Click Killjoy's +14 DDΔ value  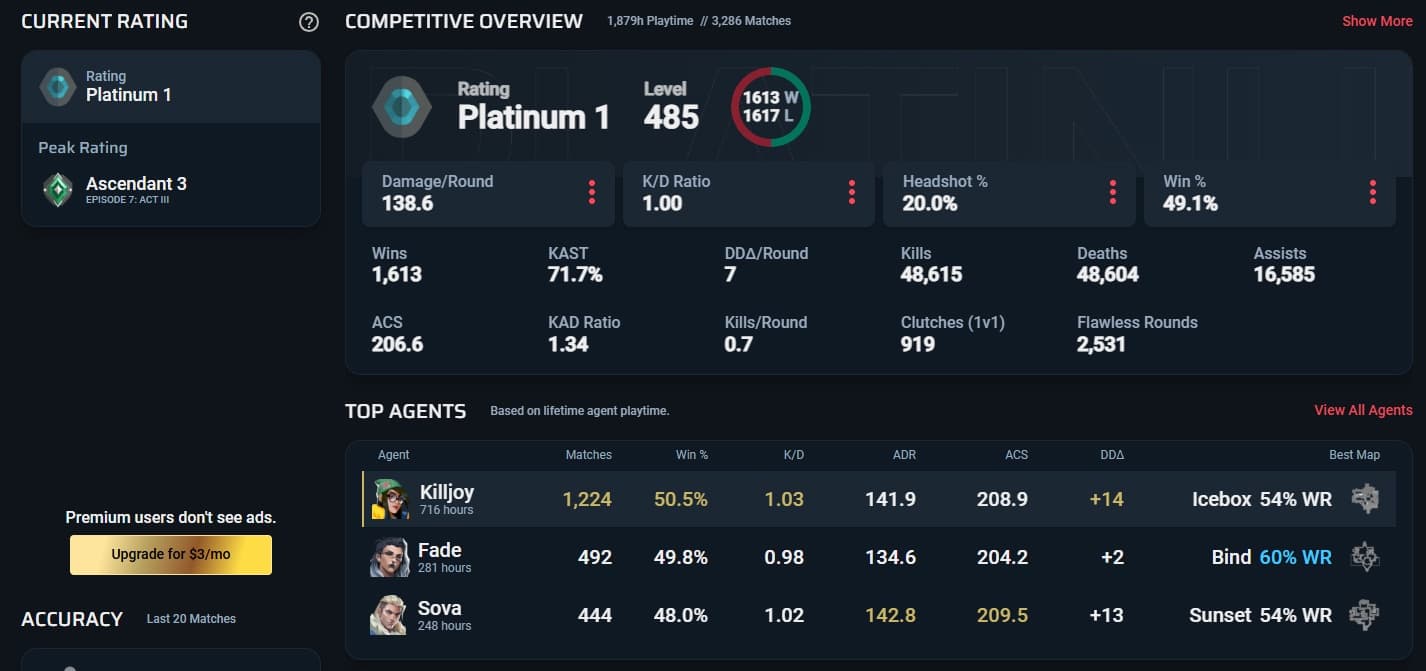[1107, 499]
